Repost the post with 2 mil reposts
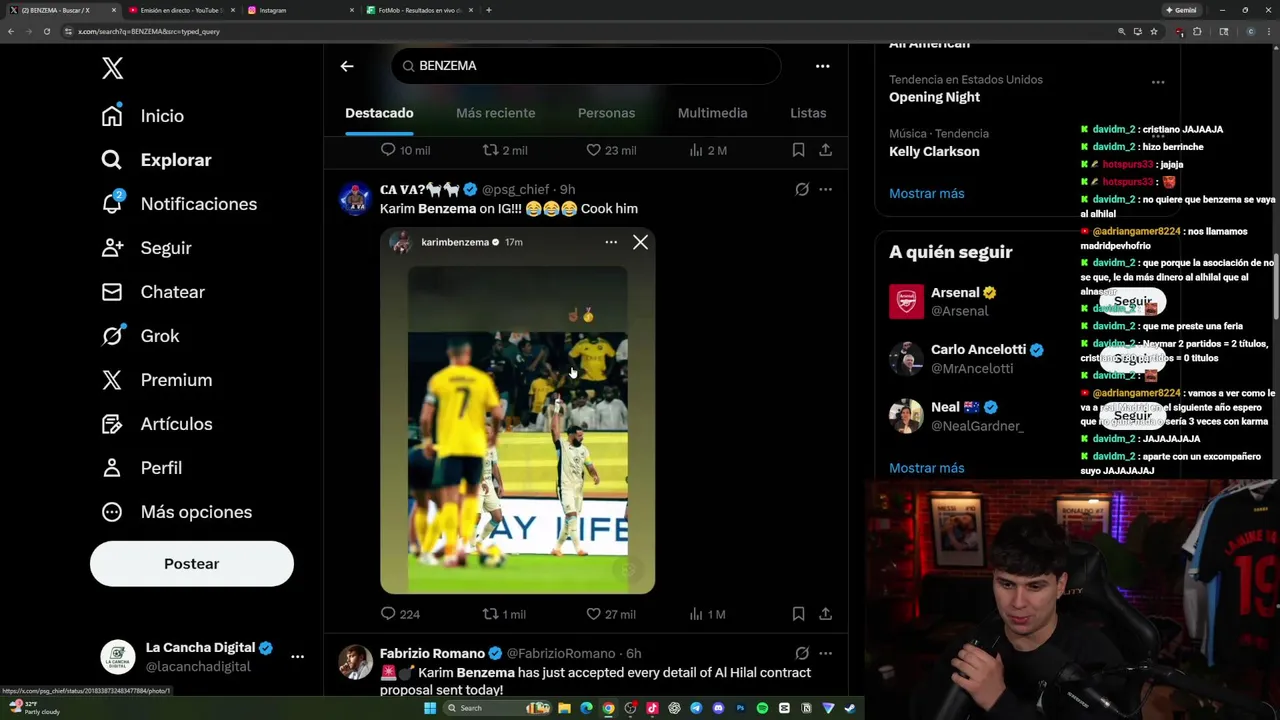The height and width of the screenshot is (720, 1280). click(505, 150)
